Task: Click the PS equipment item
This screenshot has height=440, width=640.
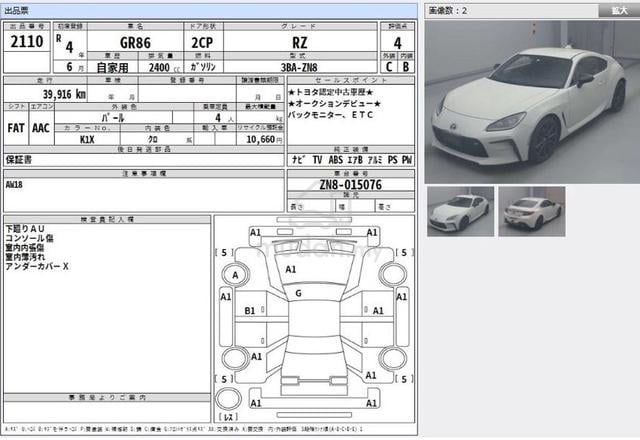Action: coord(393,160)
